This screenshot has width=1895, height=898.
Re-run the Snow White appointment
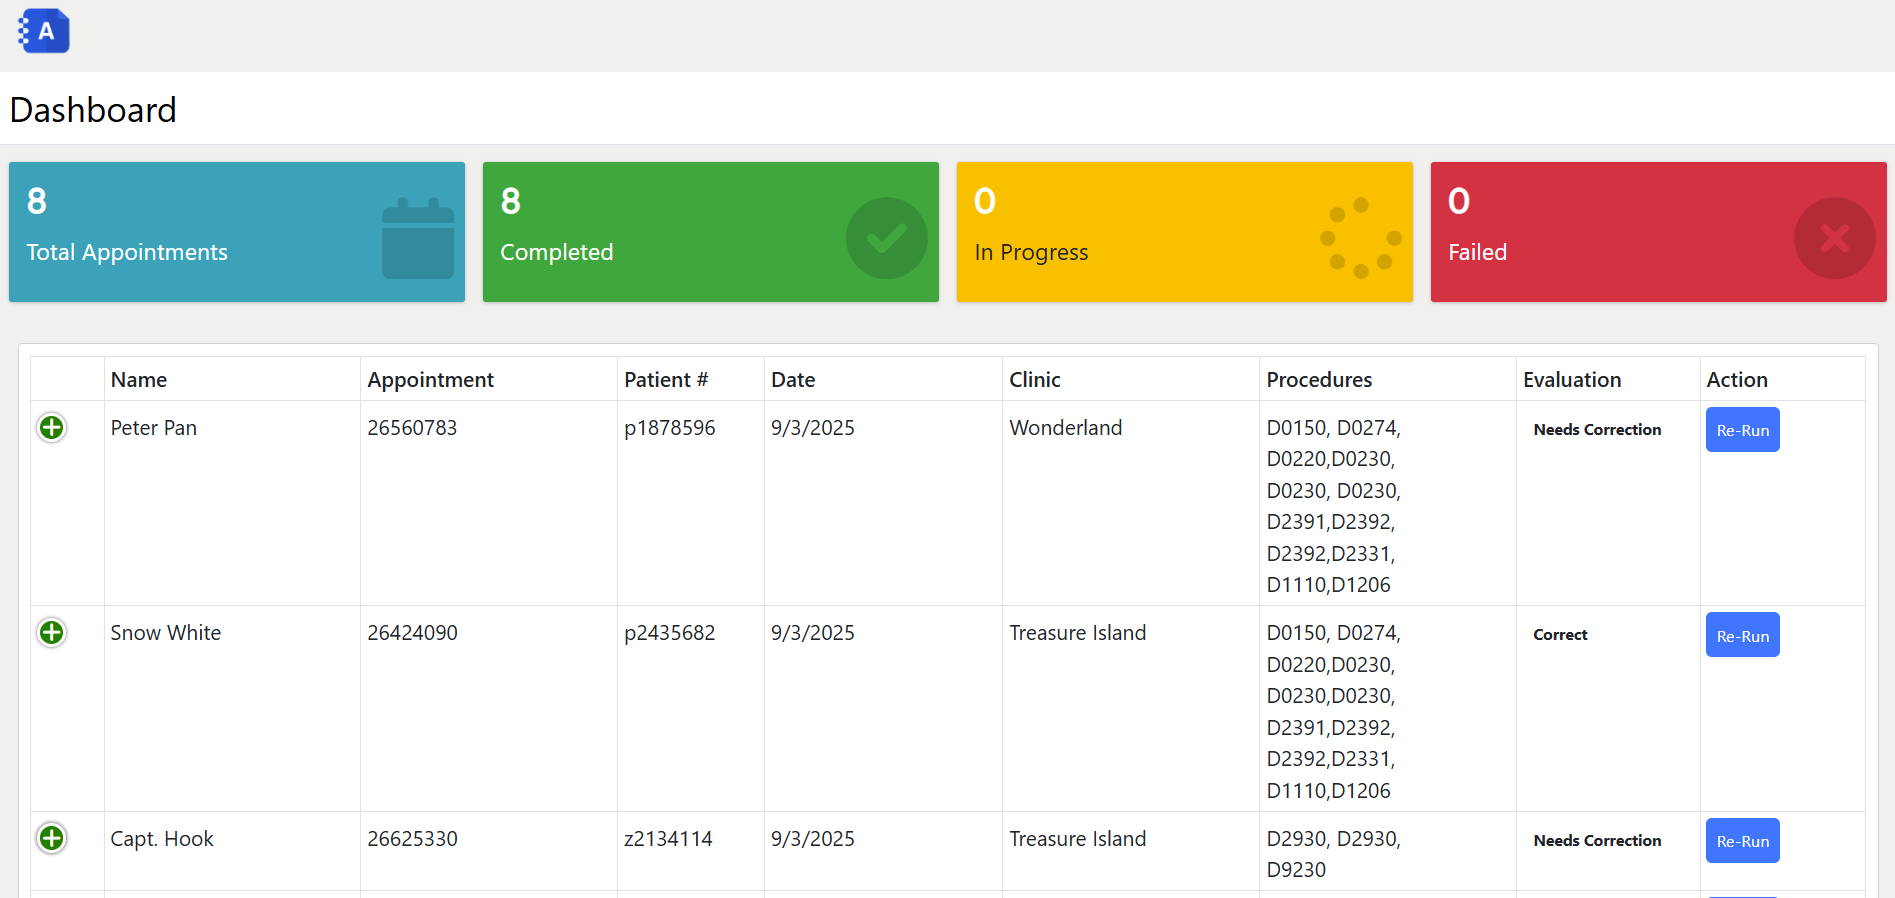pyautogui.click(x=1742, y=635)
